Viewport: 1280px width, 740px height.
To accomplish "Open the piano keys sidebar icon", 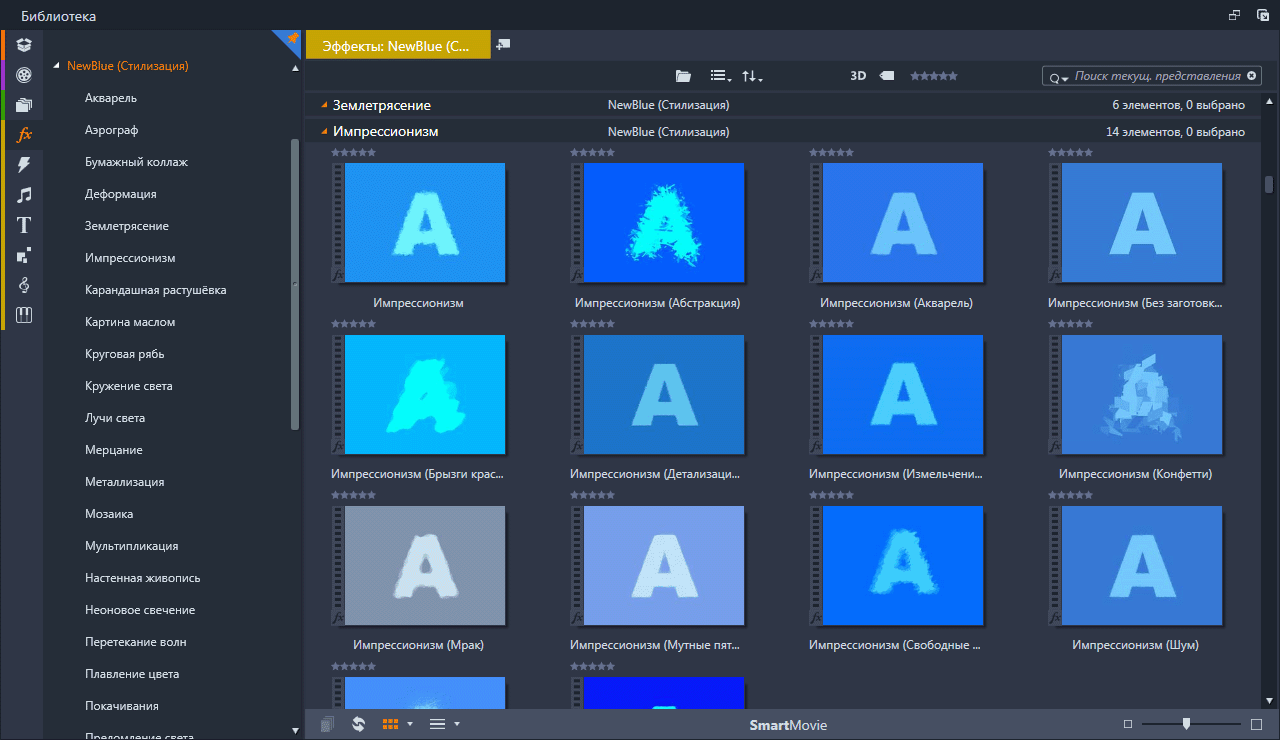I will tap(24, 315).
